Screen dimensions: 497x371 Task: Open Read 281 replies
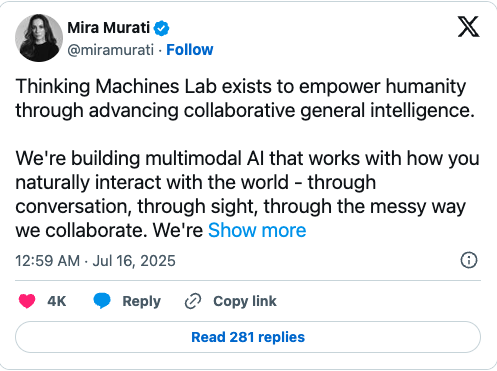[248, 337]
